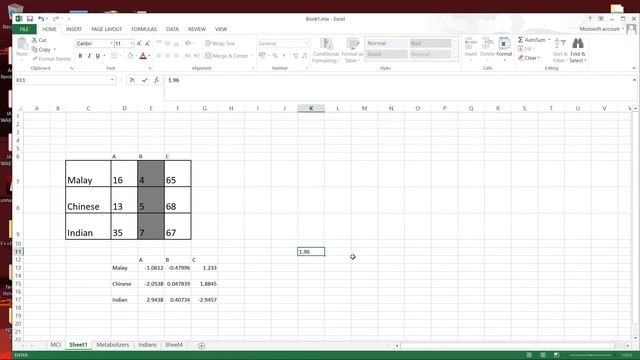Image resolution: width=640 pixels, height=360 pixels.
Task: Select the cell with value 2.9438
Action: point(151,300)
